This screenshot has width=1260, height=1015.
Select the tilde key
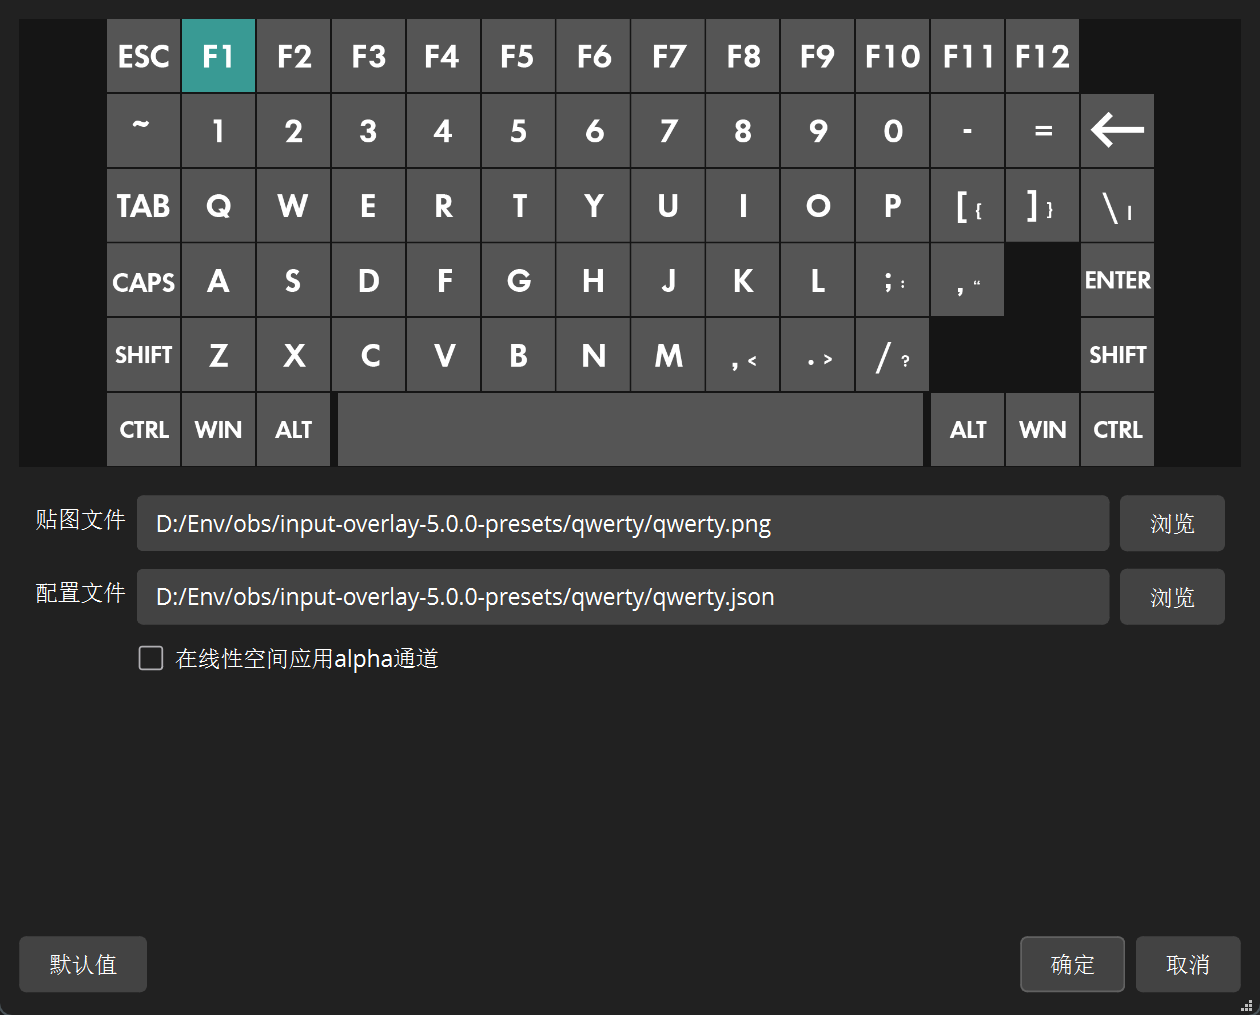(143, 130)
